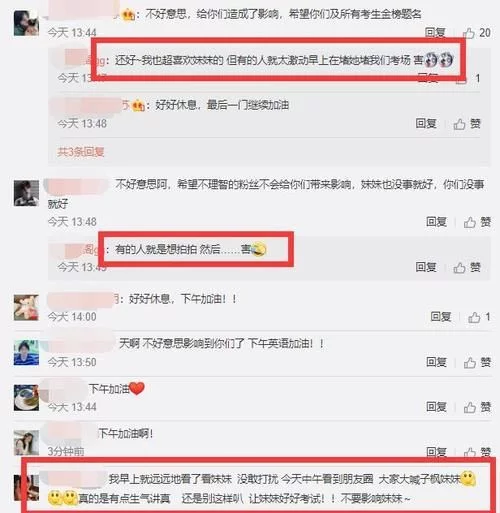This screenshot has height=513, width=500.
Task: Open avatar of the 下午加油啊 commenter
Action: click(26, 443)
